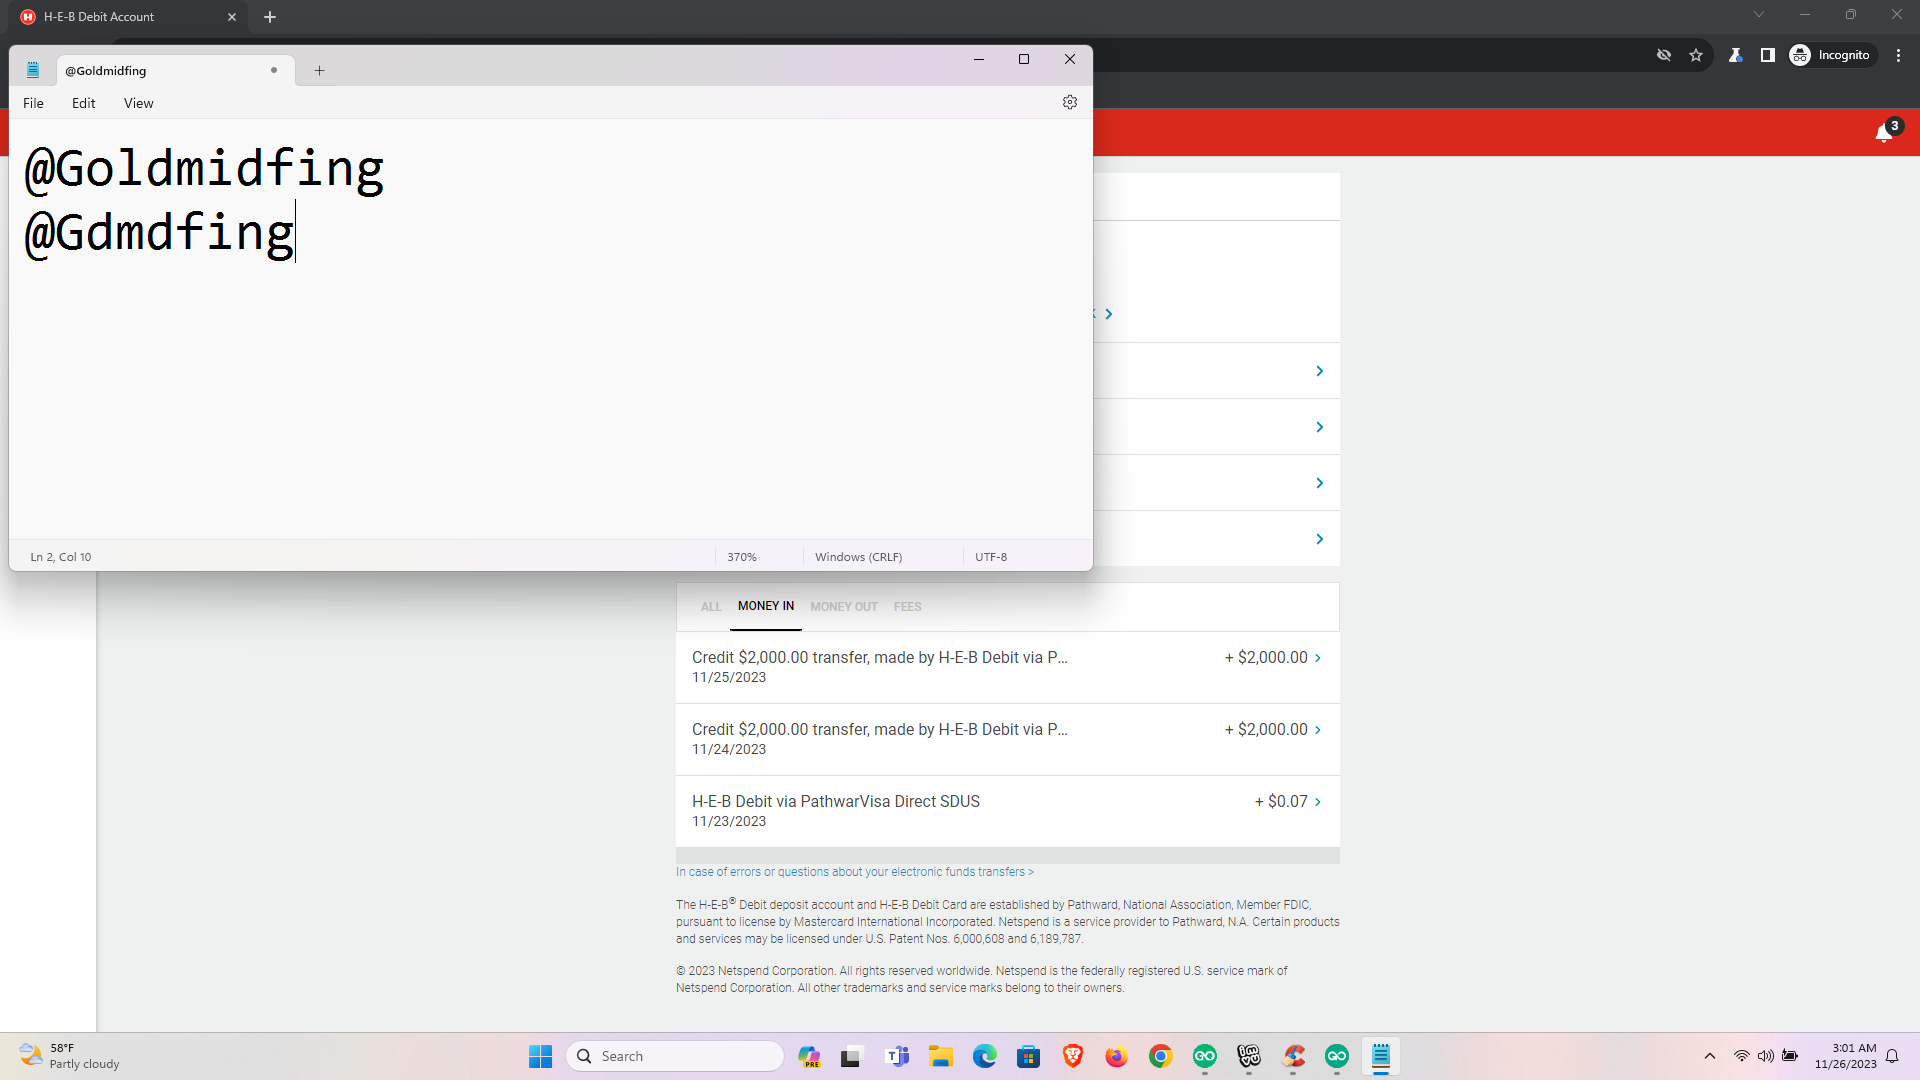Open the Windows Start menu
This screenshot has width=1920, height=1080.
click(540, 1056)
